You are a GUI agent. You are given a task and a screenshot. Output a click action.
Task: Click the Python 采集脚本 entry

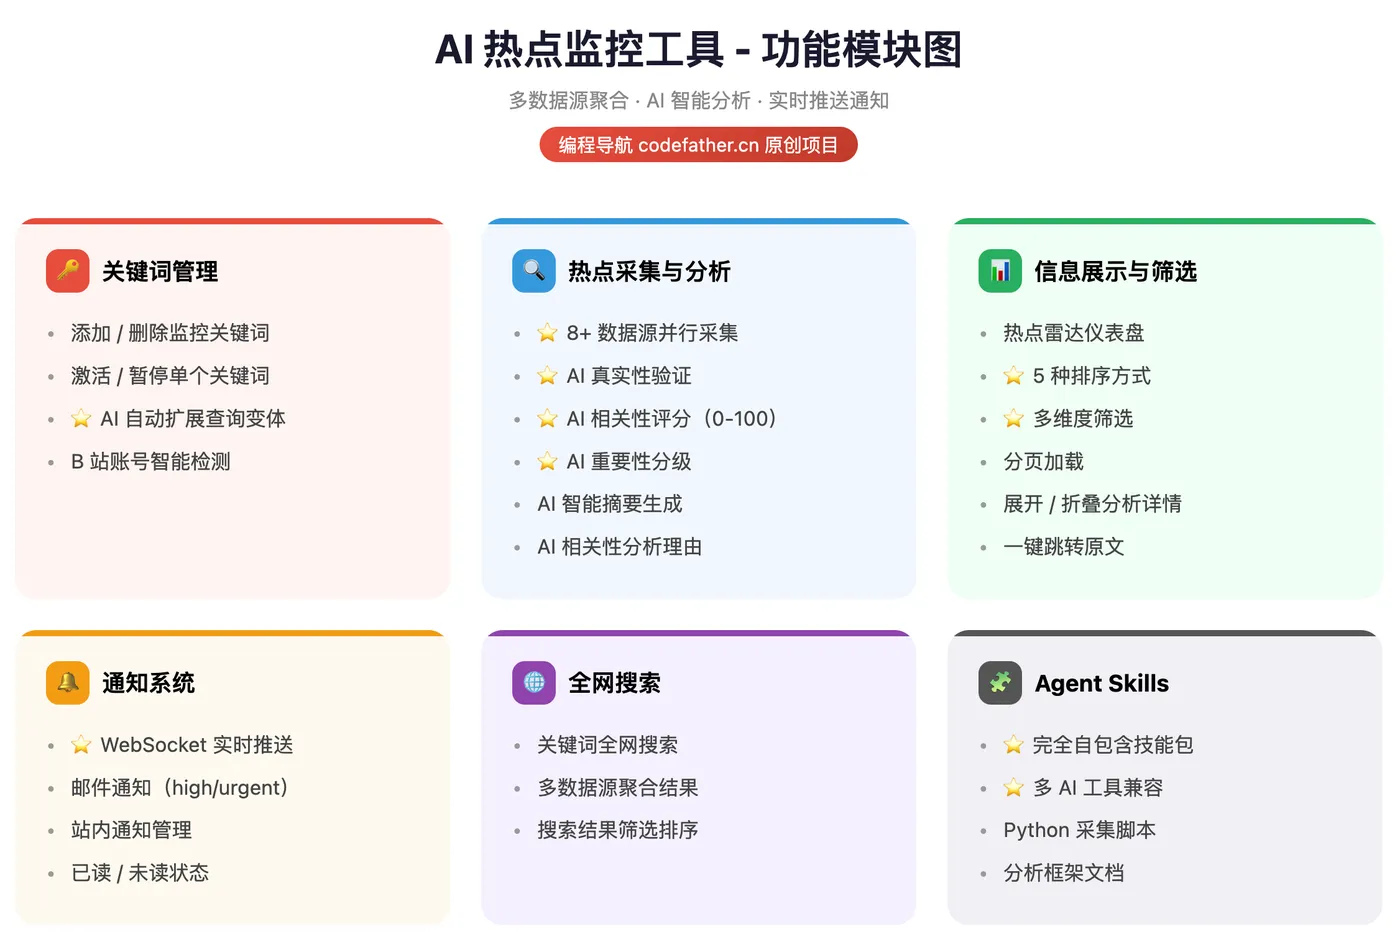(x=1079, y=830)
